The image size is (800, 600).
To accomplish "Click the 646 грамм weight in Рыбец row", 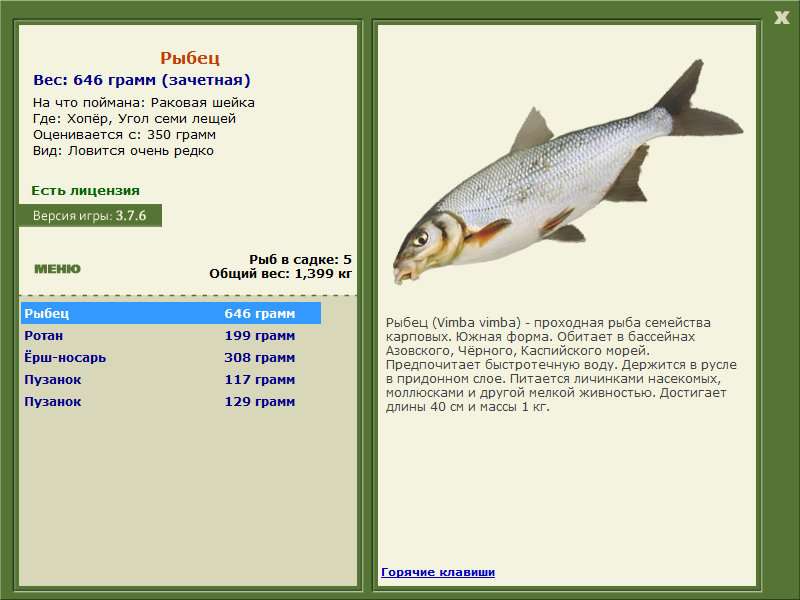I will tap(260, 313).
